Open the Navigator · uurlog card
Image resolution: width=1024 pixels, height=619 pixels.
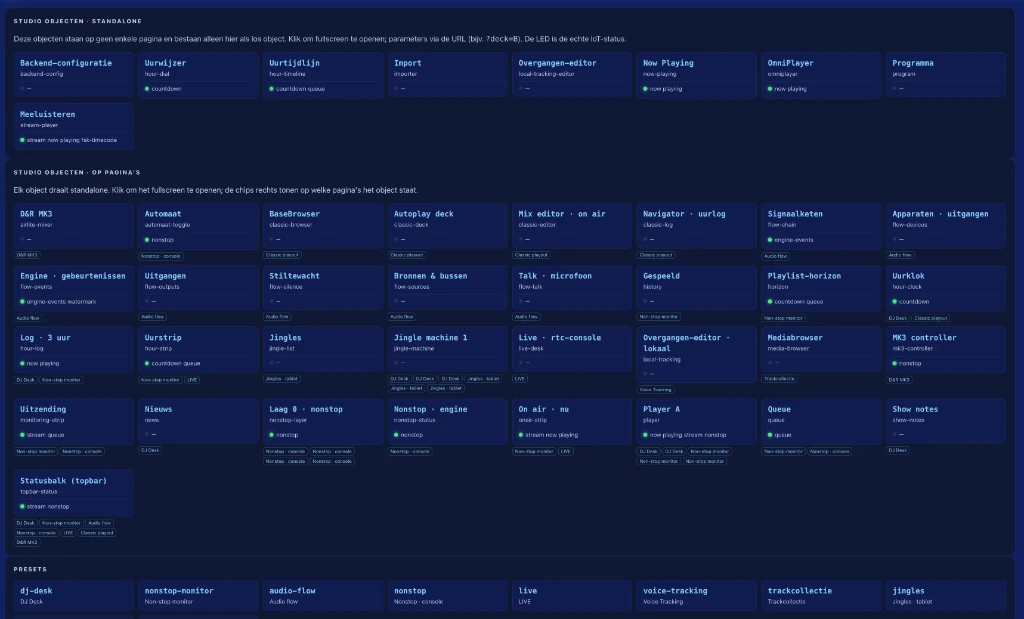(x=697, y=226)
